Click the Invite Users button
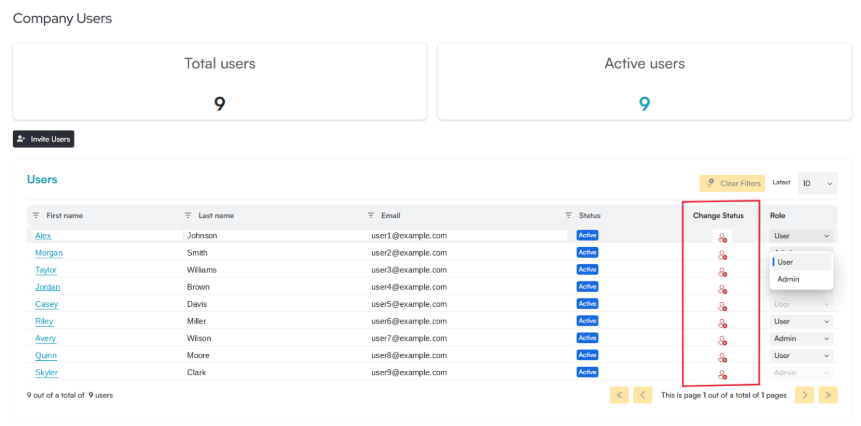 [43, 139]
